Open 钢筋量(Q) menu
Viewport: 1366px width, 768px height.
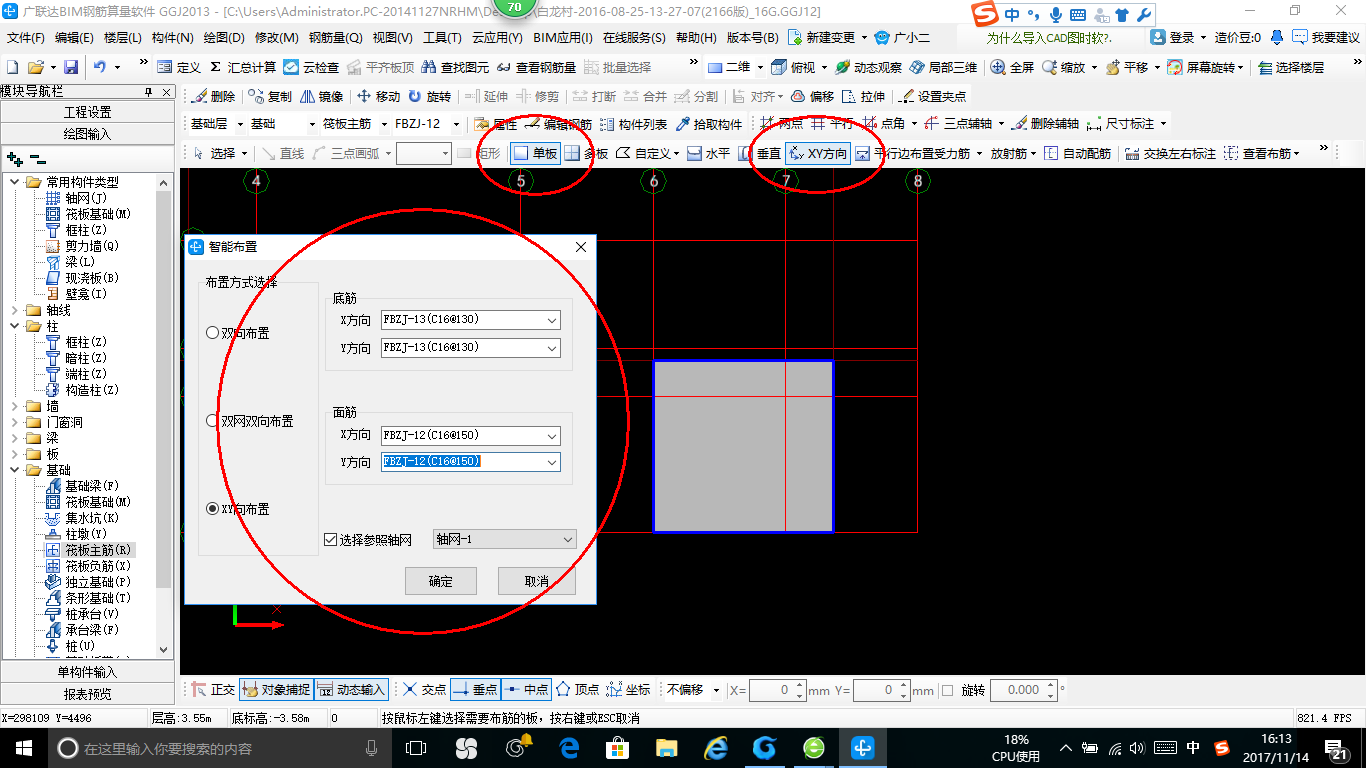pyautogui.click(x=335, y=38)
